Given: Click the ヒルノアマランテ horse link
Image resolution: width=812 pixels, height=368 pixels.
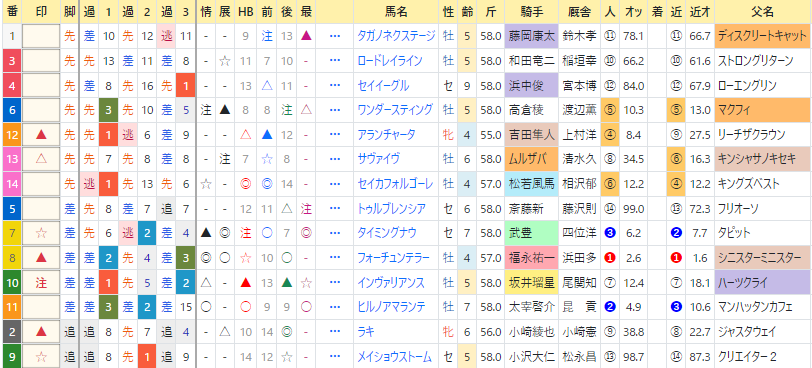Looking at the screenshot, I should pos(392,306).
